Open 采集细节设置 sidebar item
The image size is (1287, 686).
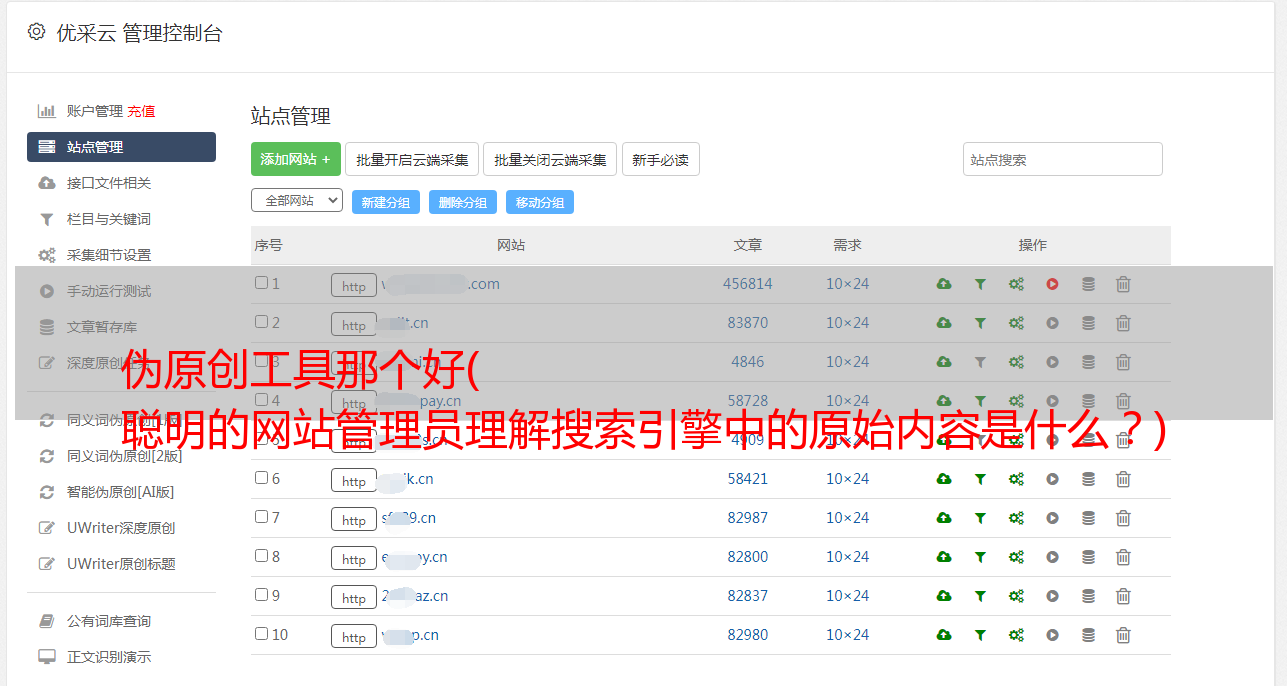(109, 255)
